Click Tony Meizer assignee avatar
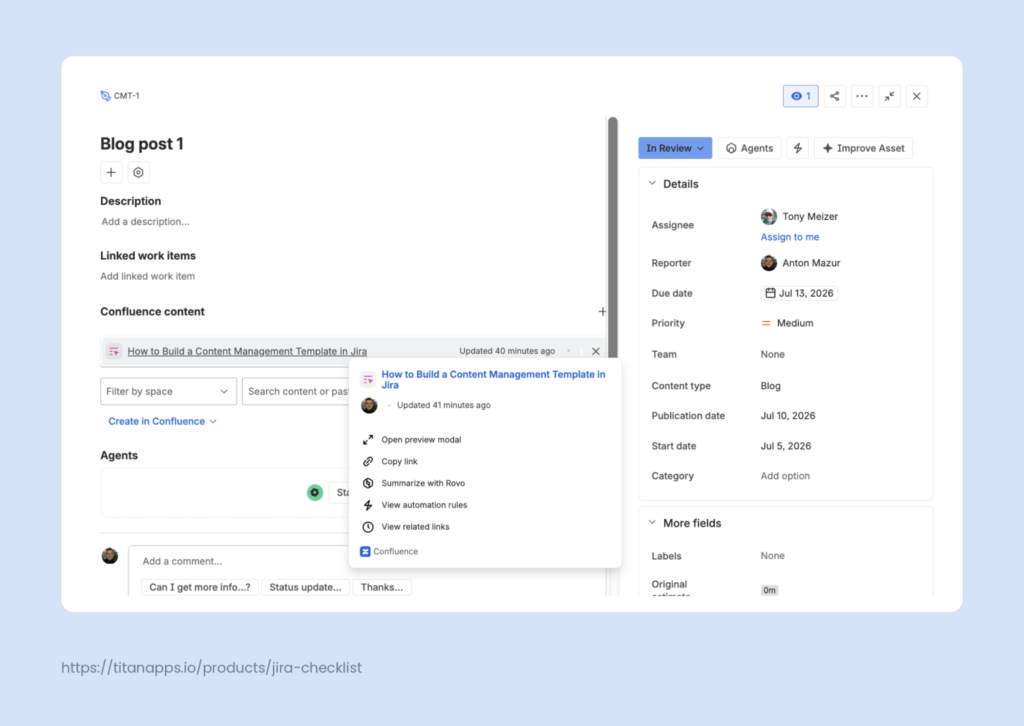 tap(769, 216)
